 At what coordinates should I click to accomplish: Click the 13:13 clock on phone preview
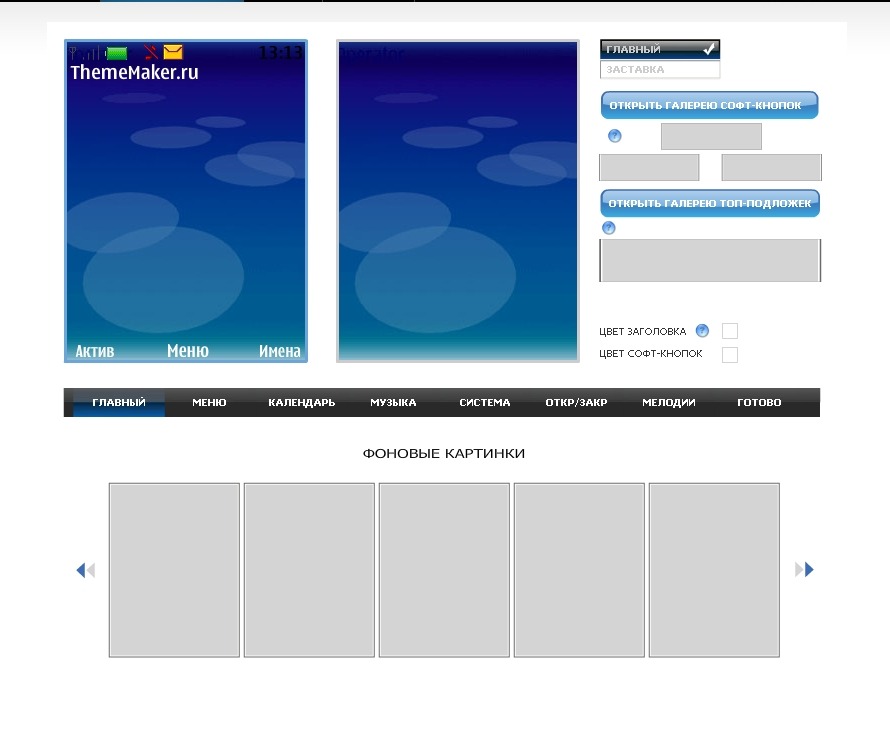(x=281, y=53)
